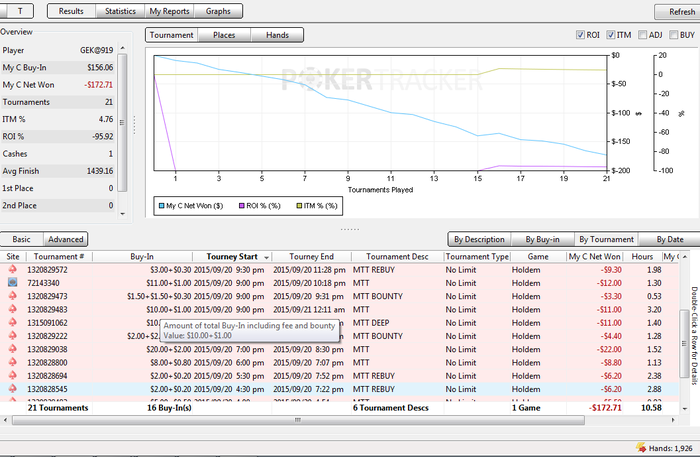
Task: Click the site icon for tournament 1320829483
Action: (x=12, y=309)
